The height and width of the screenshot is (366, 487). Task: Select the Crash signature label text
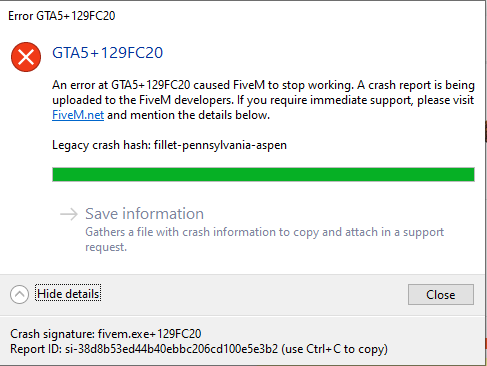point(52,334)
